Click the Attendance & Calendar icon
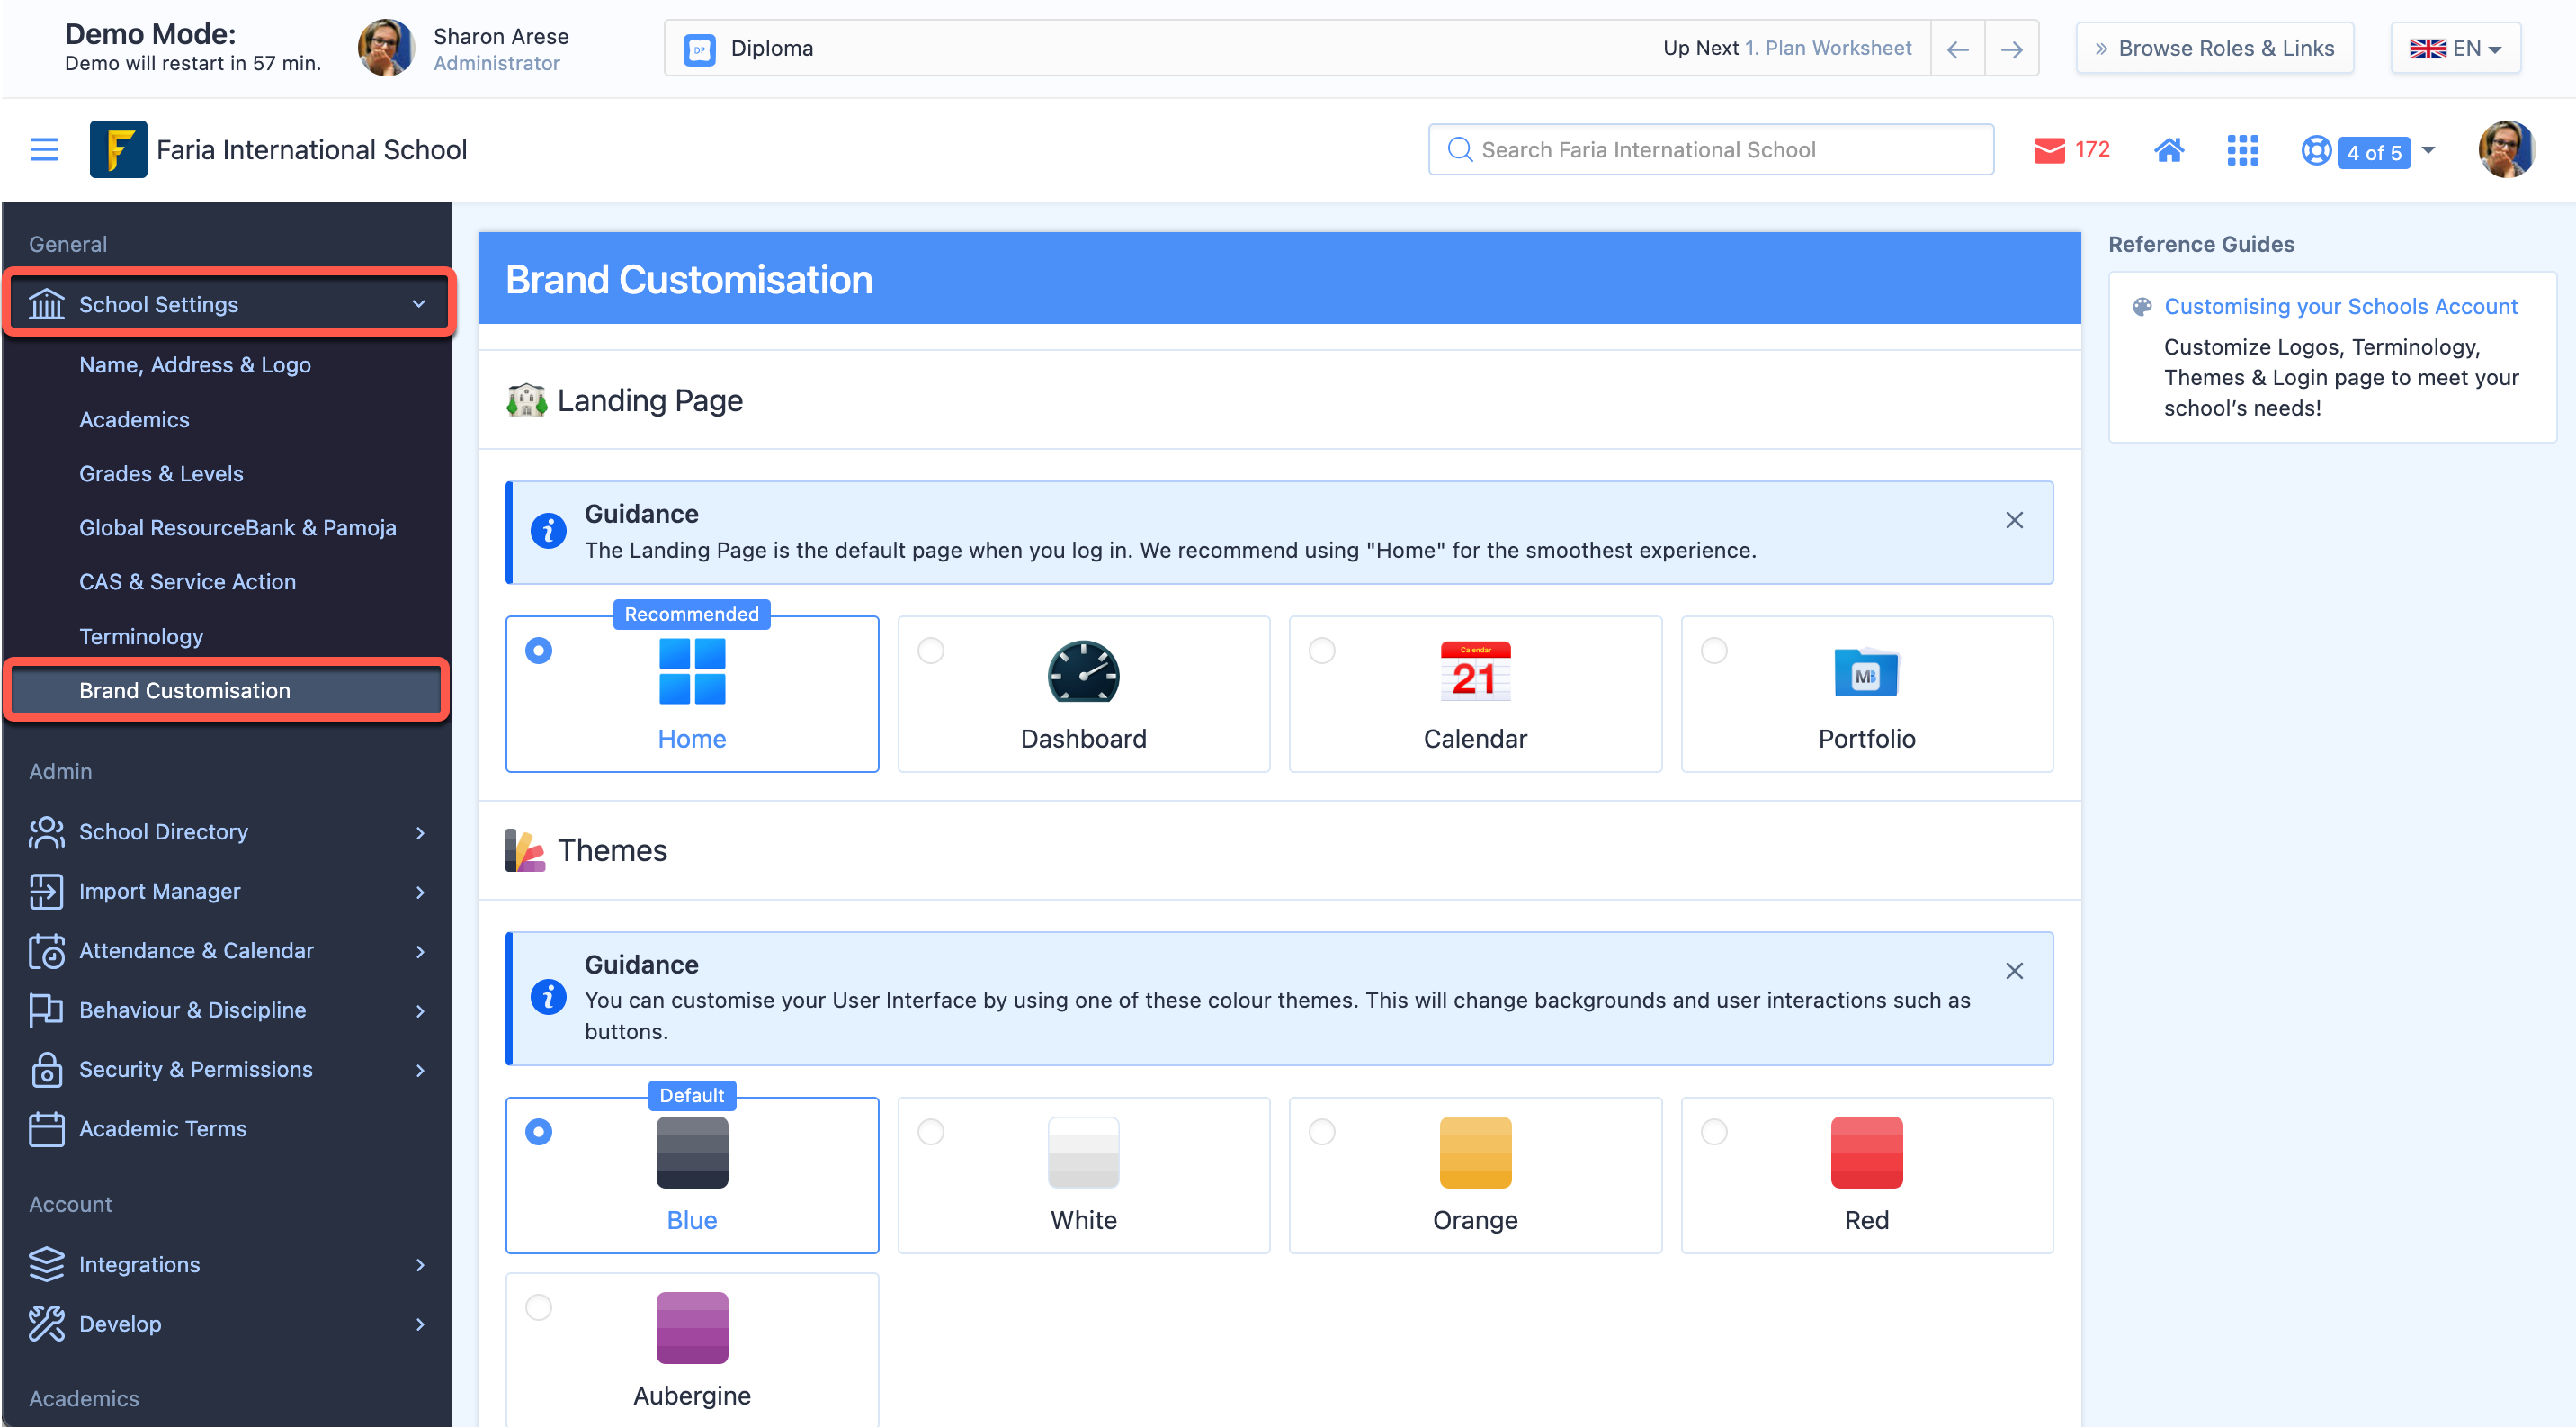 (x=46, y=951)
